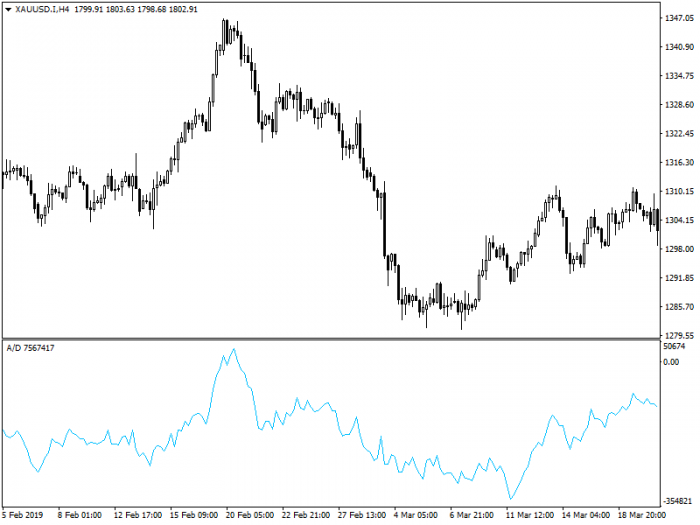Select the XAUUSD.I,H4 symbol title text
The height and width of the screenshot is (525, 700).
pyautogui.click(x=42, y=9)
